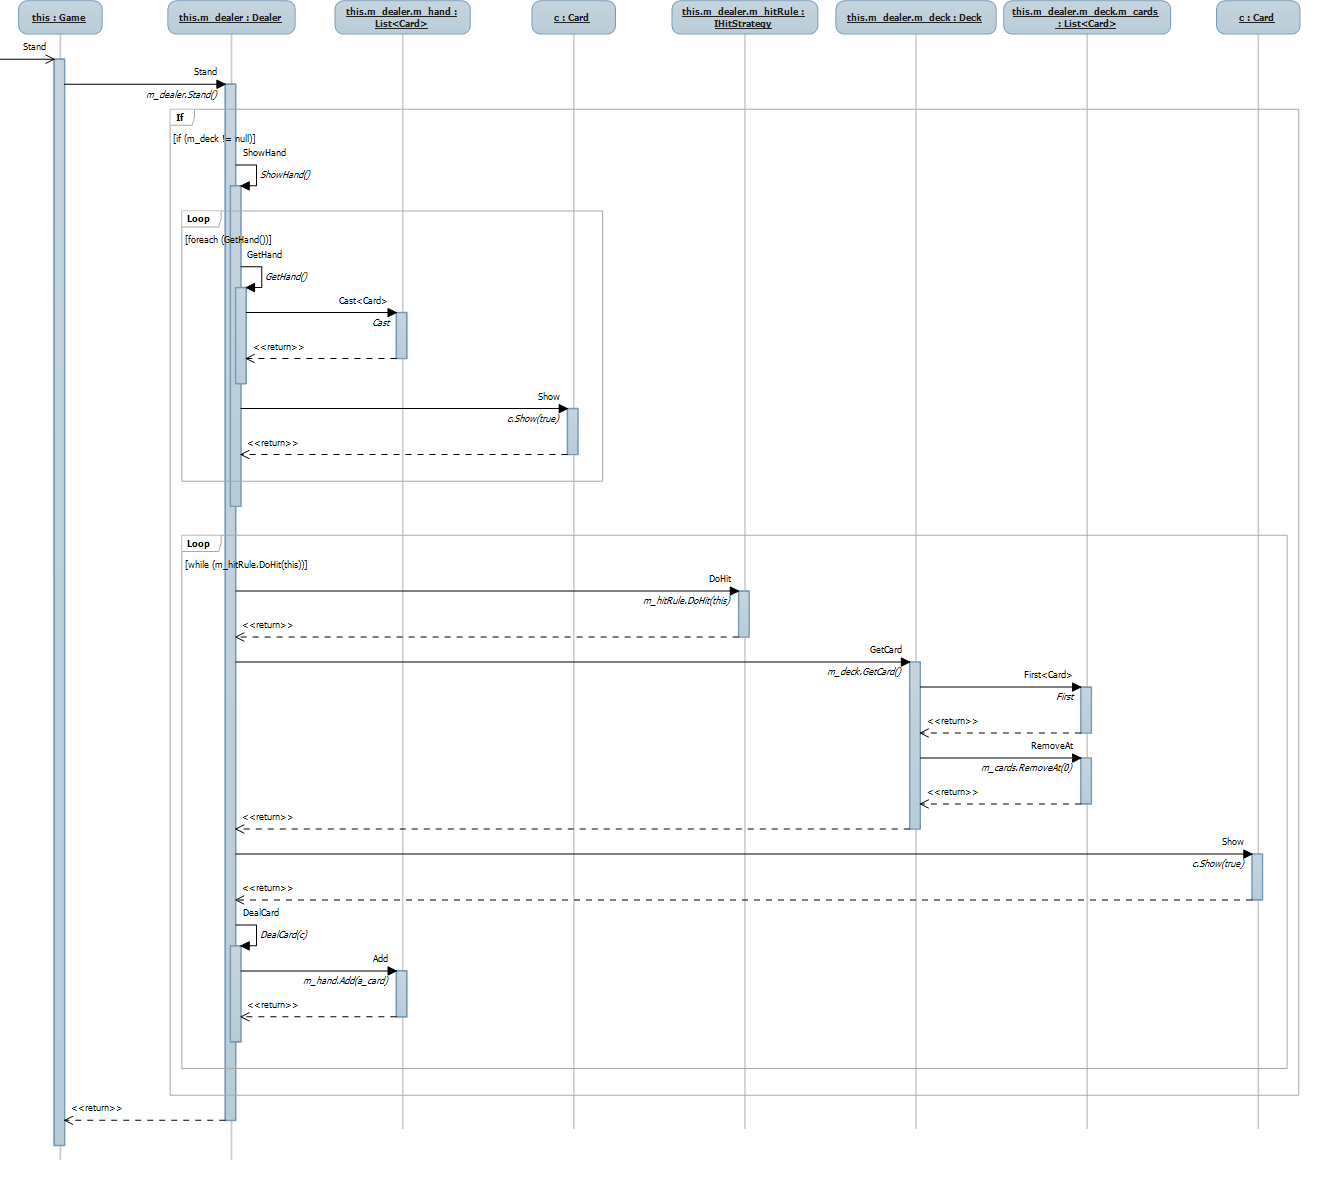Viewport: 1327px width, 1182px height.
Task: Click the '[foreach (GetHand())]' guard text
Action: tap(228, 240)
